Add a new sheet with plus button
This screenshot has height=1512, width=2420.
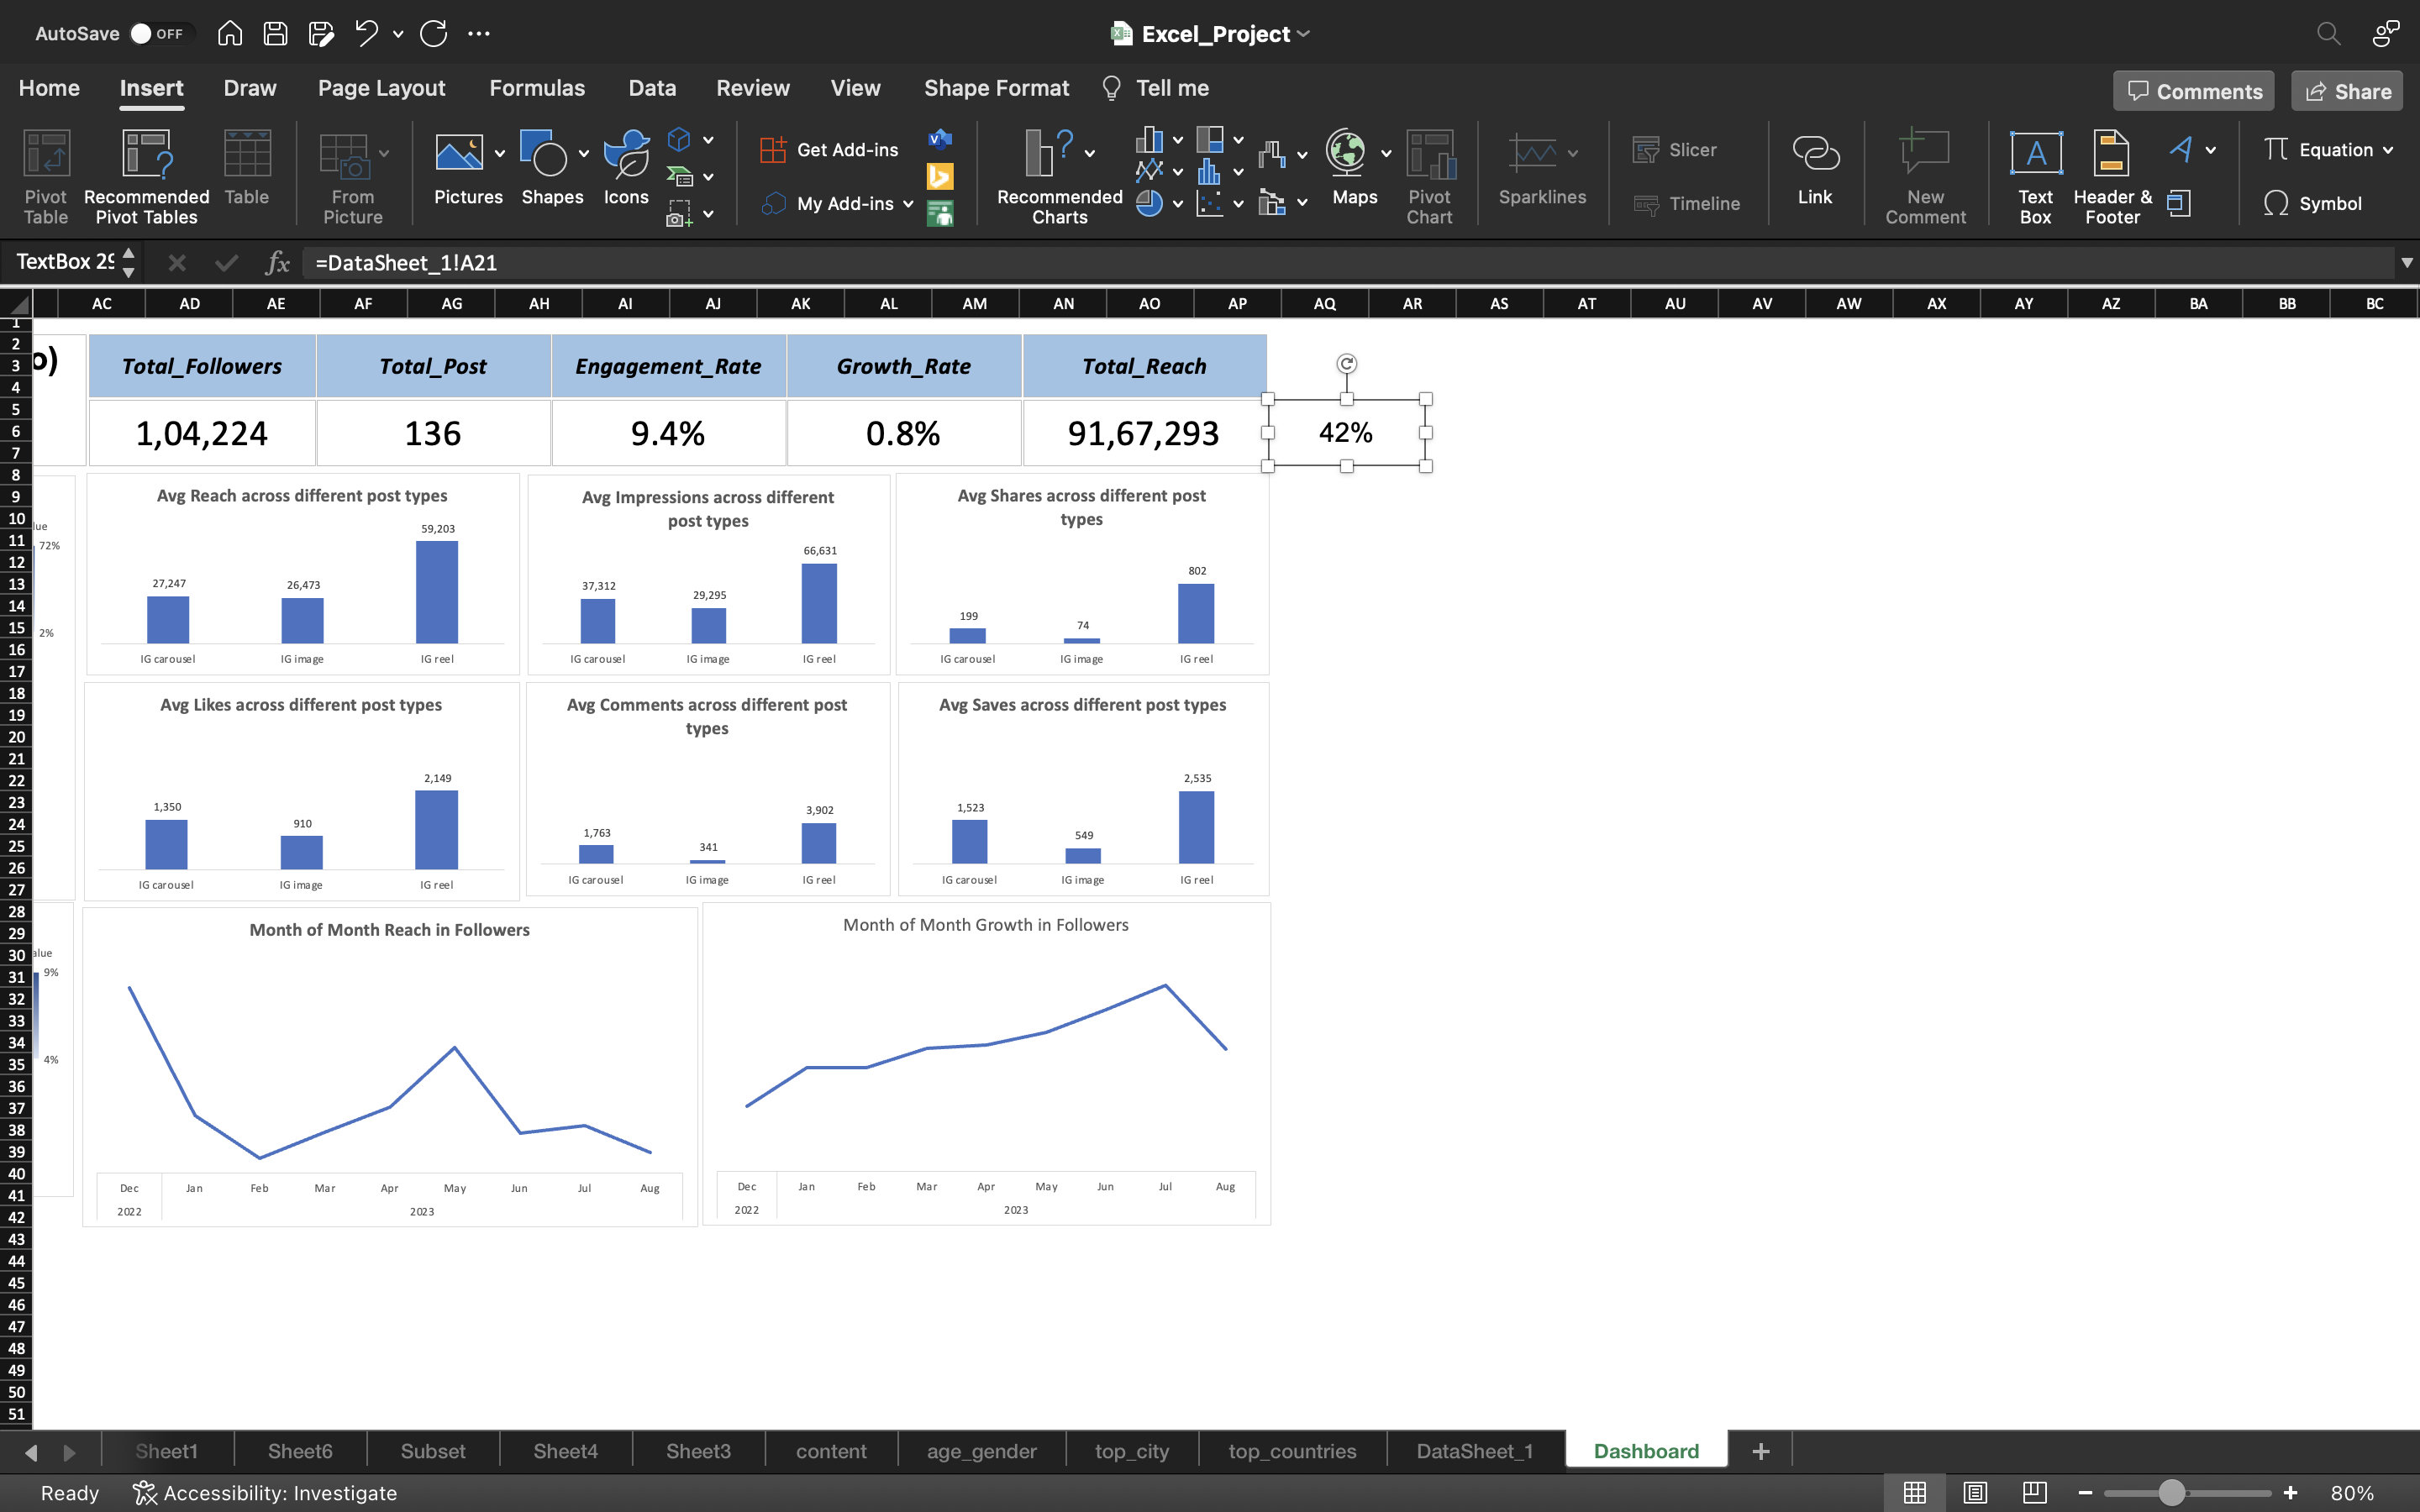pyautogui.click(x=1761, y=1451)
